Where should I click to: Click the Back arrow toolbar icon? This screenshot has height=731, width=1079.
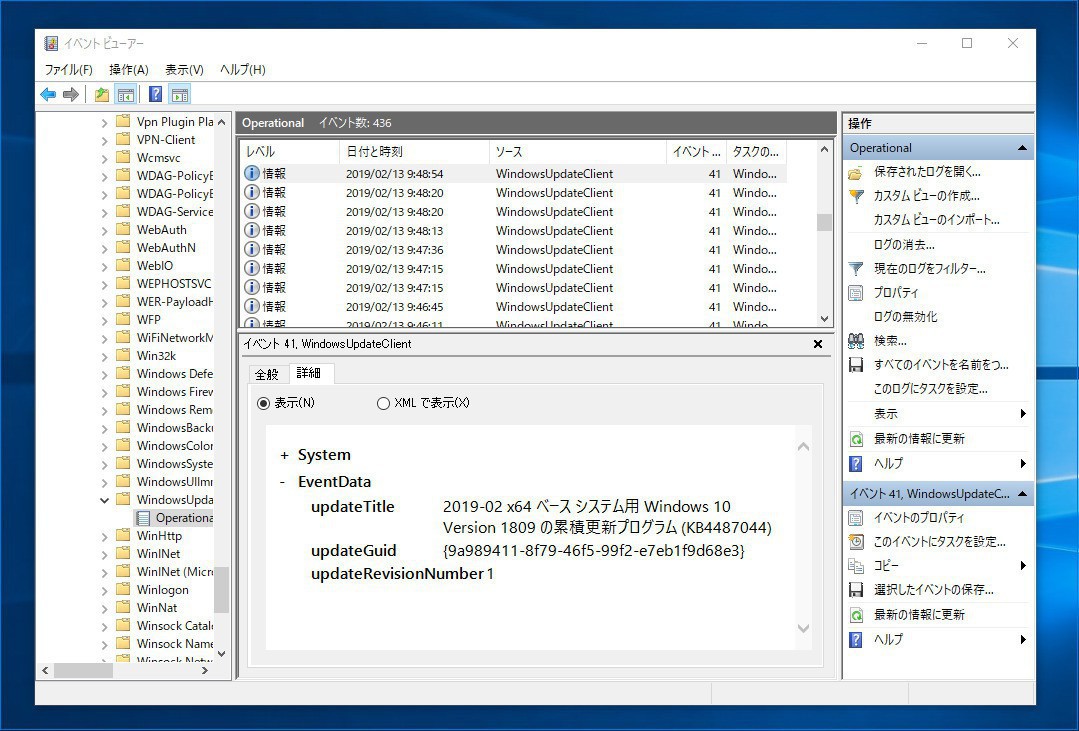click(48, 95)
